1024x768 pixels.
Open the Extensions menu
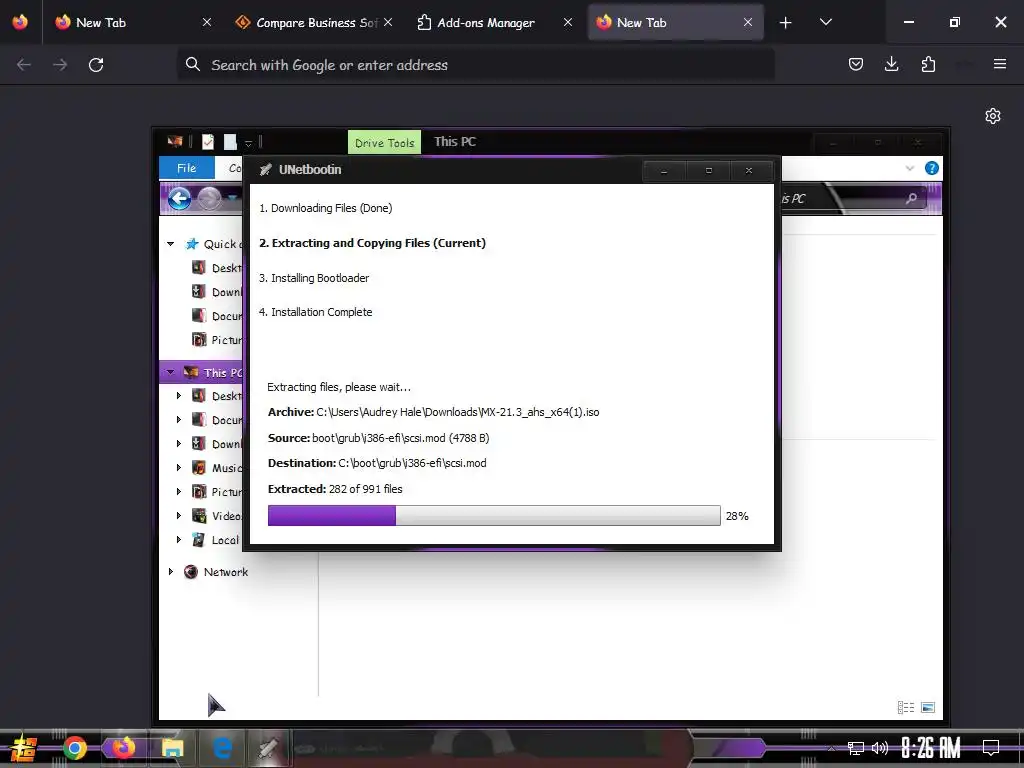point(928,64)
